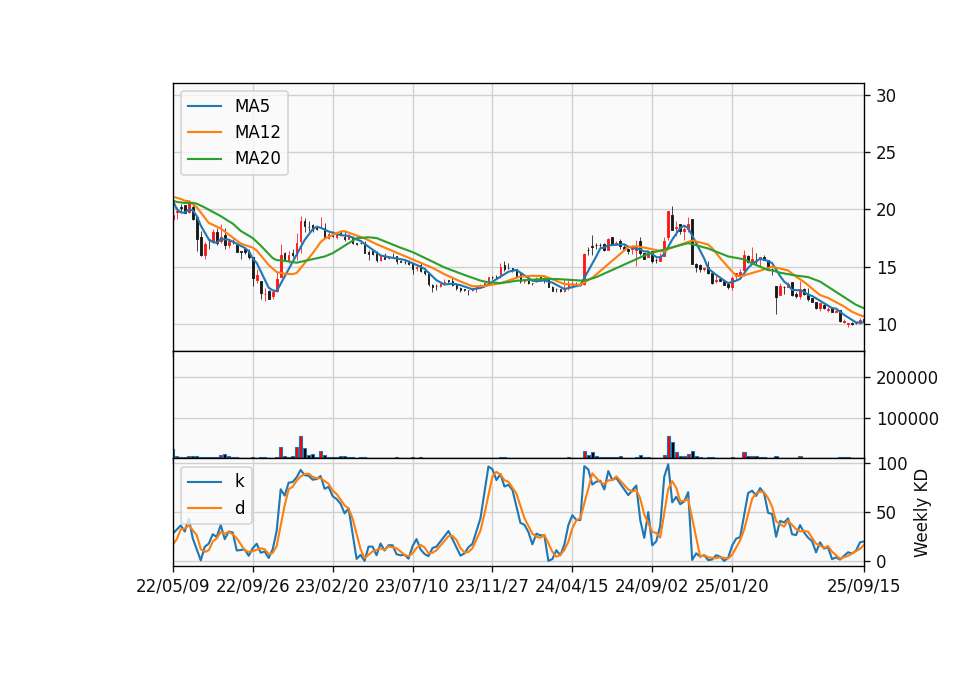Click the KD axis value 100
This screenshot has height=690, width=960.
point(891,464)
